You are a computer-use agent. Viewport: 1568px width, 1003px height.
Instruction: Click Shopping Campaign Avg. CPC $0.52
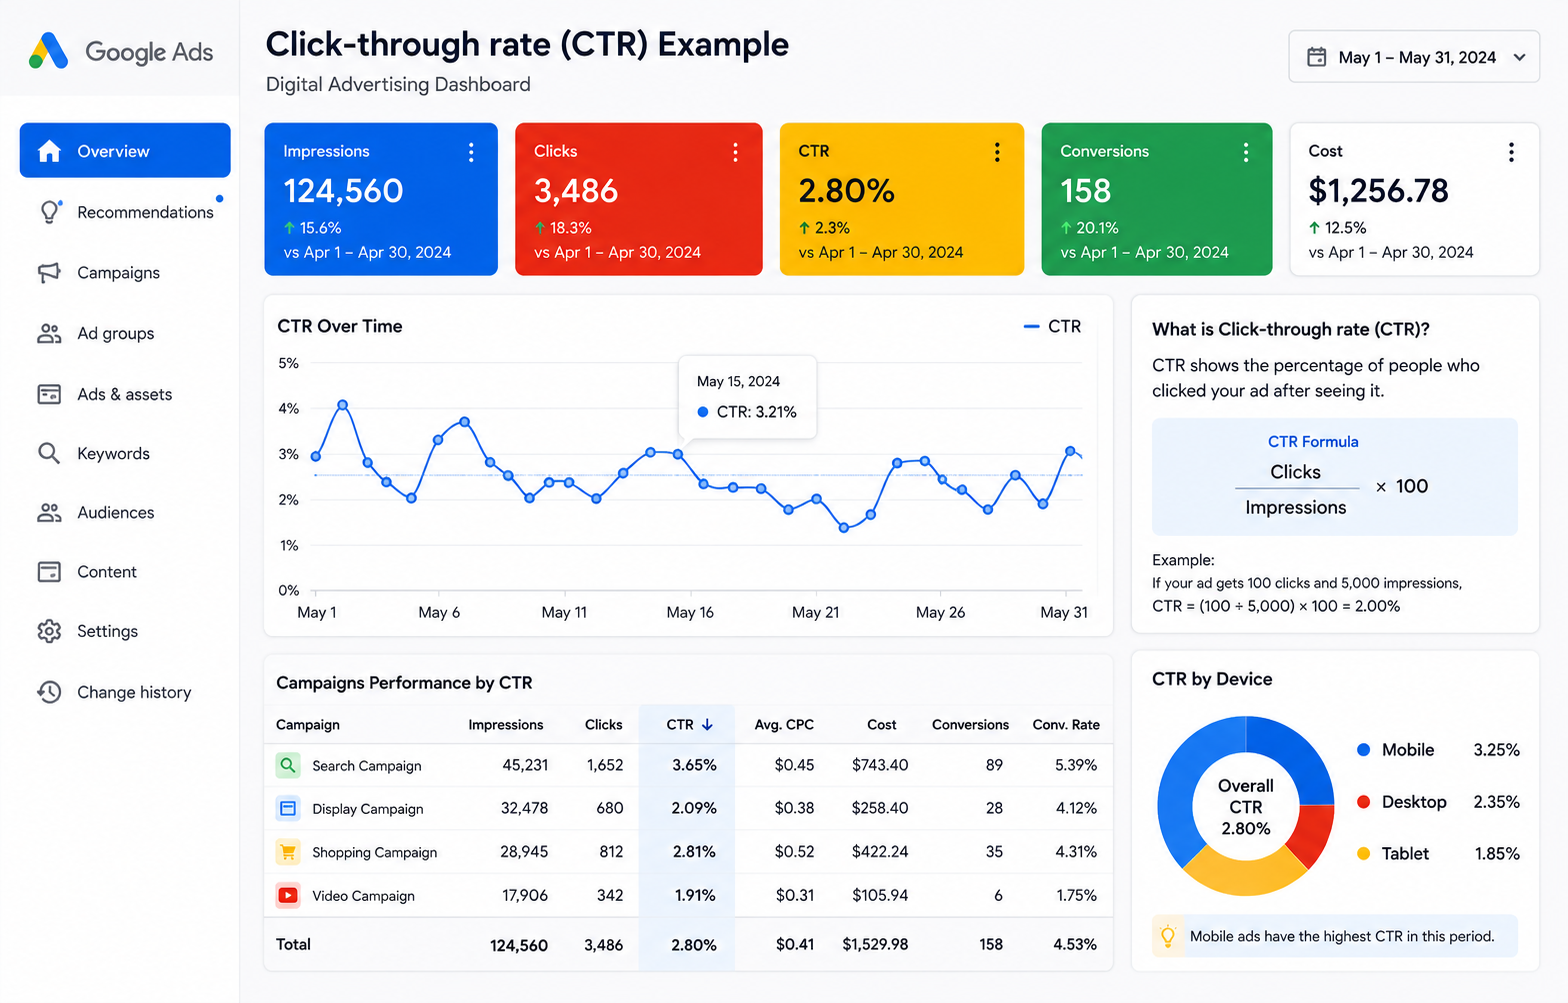coord(794,852)
